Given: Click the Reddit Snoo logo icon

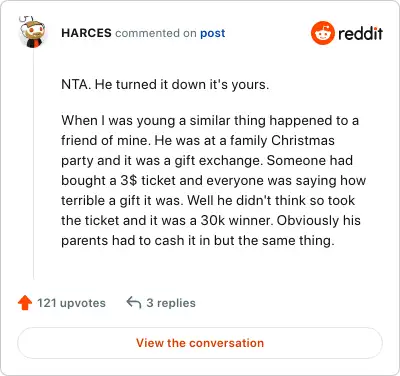Looking at the screenshot, I should (x=322, y=33).
